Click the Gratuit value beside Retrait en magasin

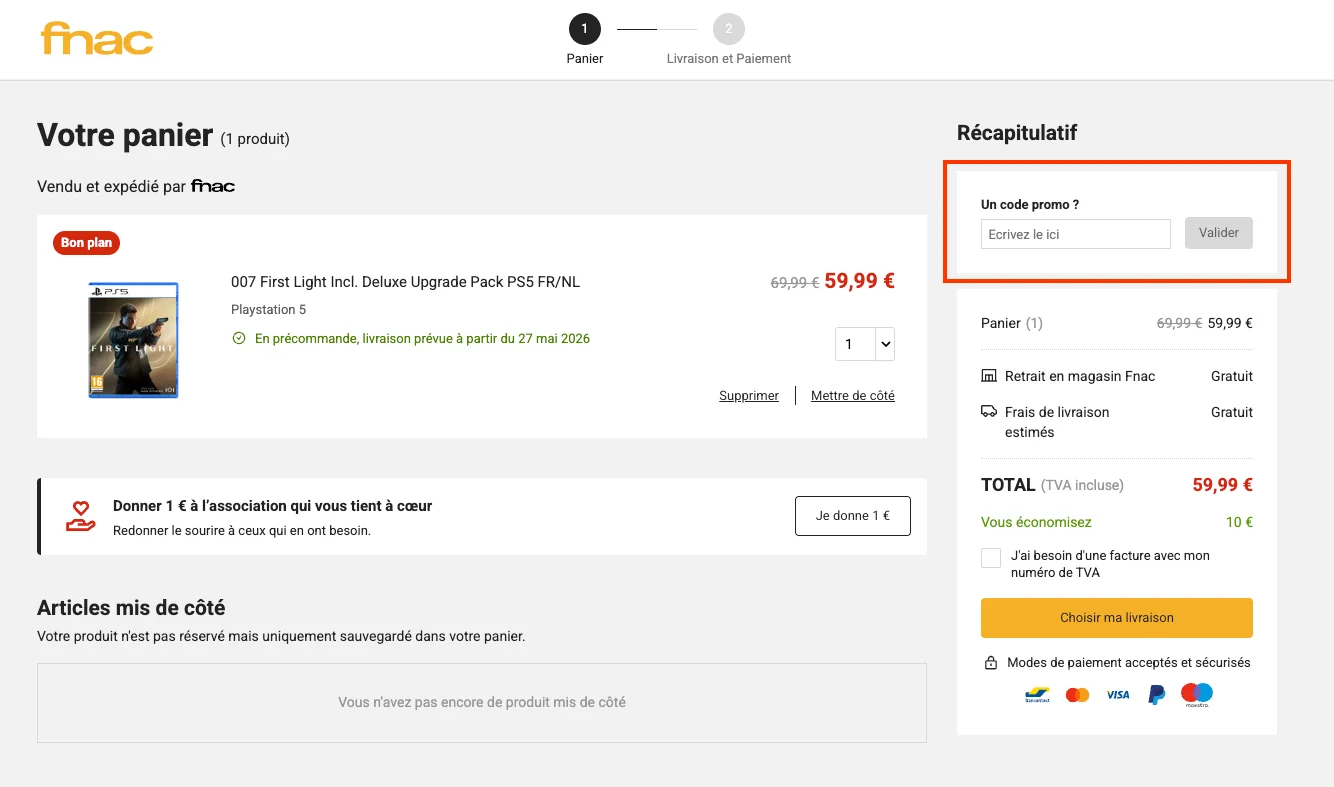point(1232,376)
